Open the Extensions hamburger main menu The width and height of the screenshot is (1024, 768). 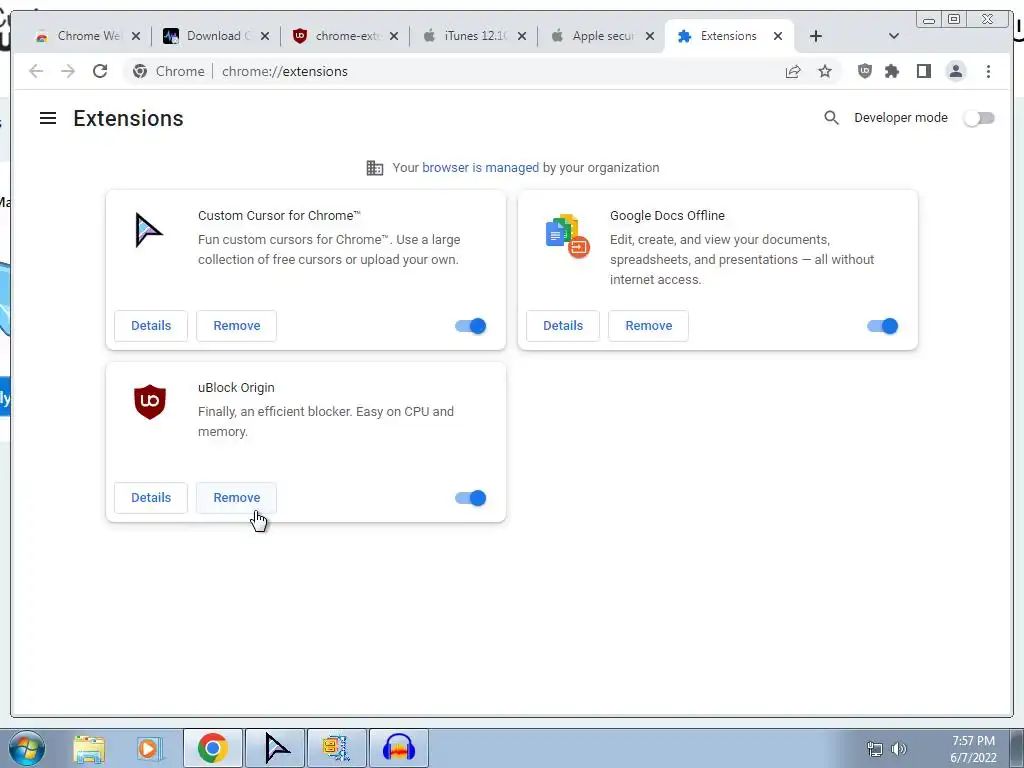coord(48,118)
